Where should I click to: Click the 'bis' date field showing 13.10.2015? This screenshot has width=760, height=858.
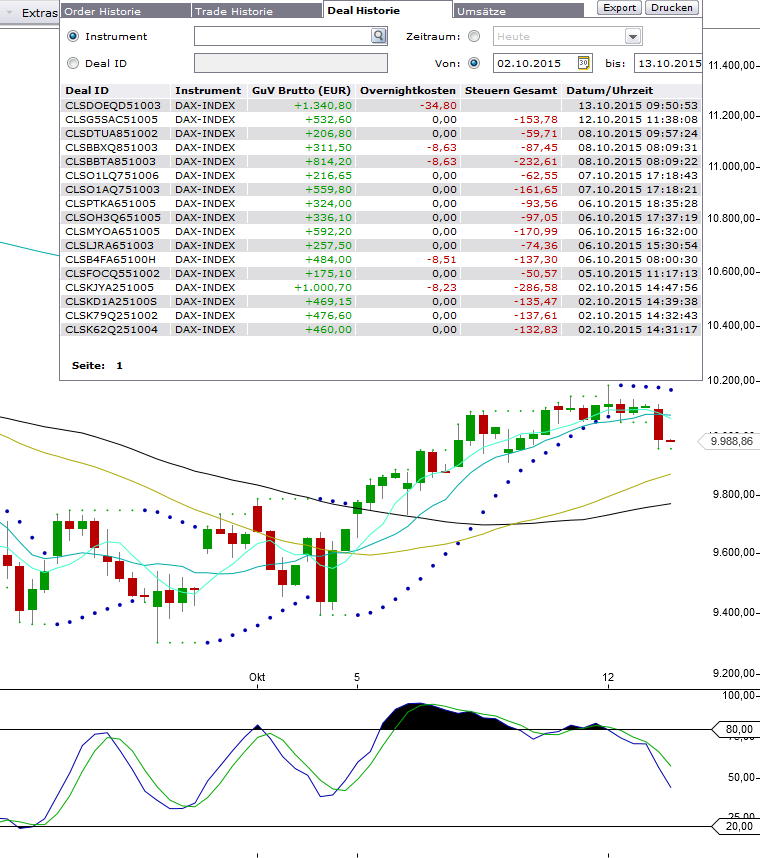[x=668, y=64]
